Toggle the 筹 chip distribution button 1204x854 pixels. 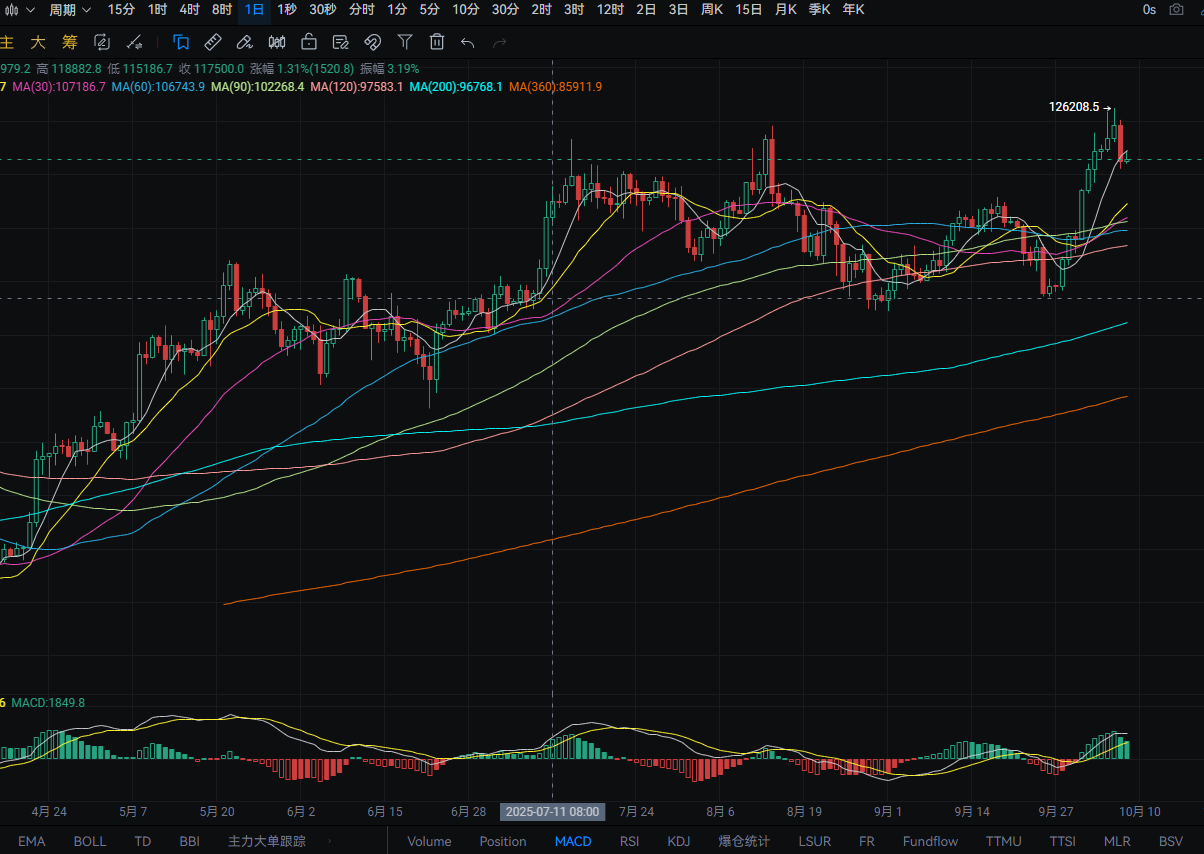(69, 42)
